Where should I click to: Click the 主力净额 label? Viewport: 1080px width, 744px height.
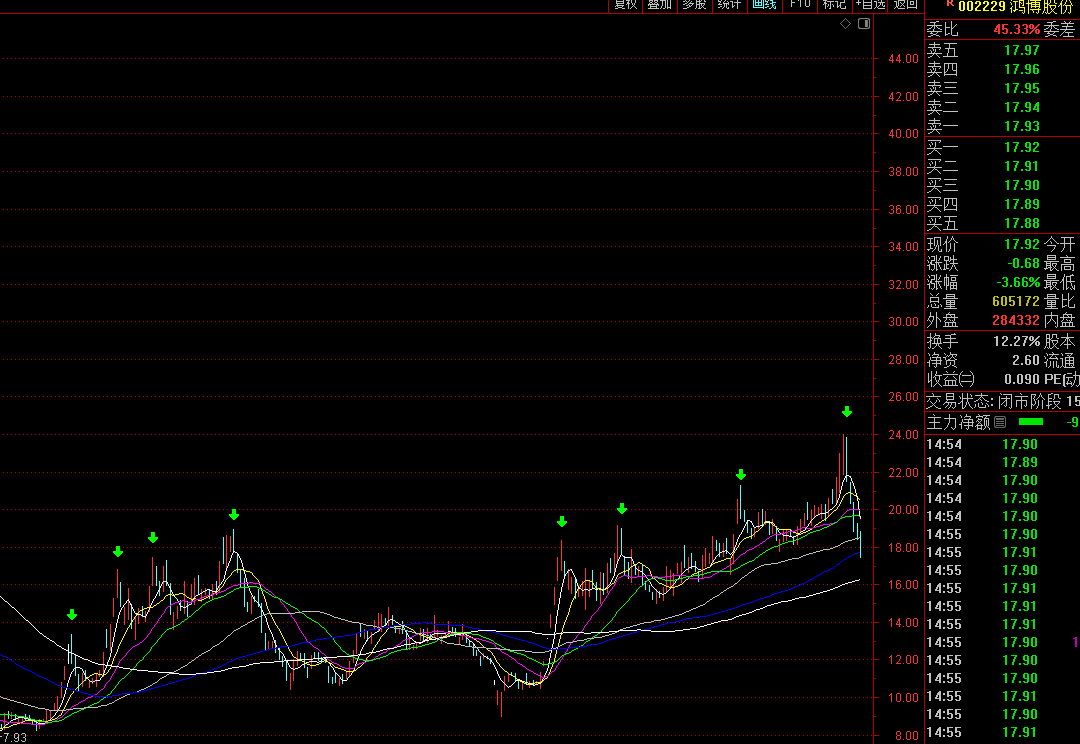click(958, 422)
